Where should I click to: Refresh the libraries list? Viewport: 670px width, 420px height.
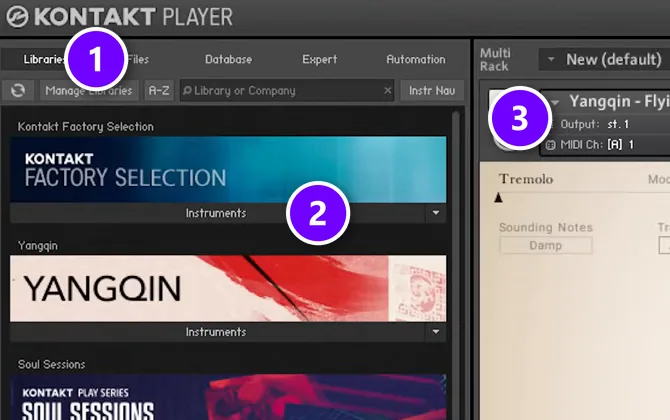pyautogui.click(x=18, y=91)
